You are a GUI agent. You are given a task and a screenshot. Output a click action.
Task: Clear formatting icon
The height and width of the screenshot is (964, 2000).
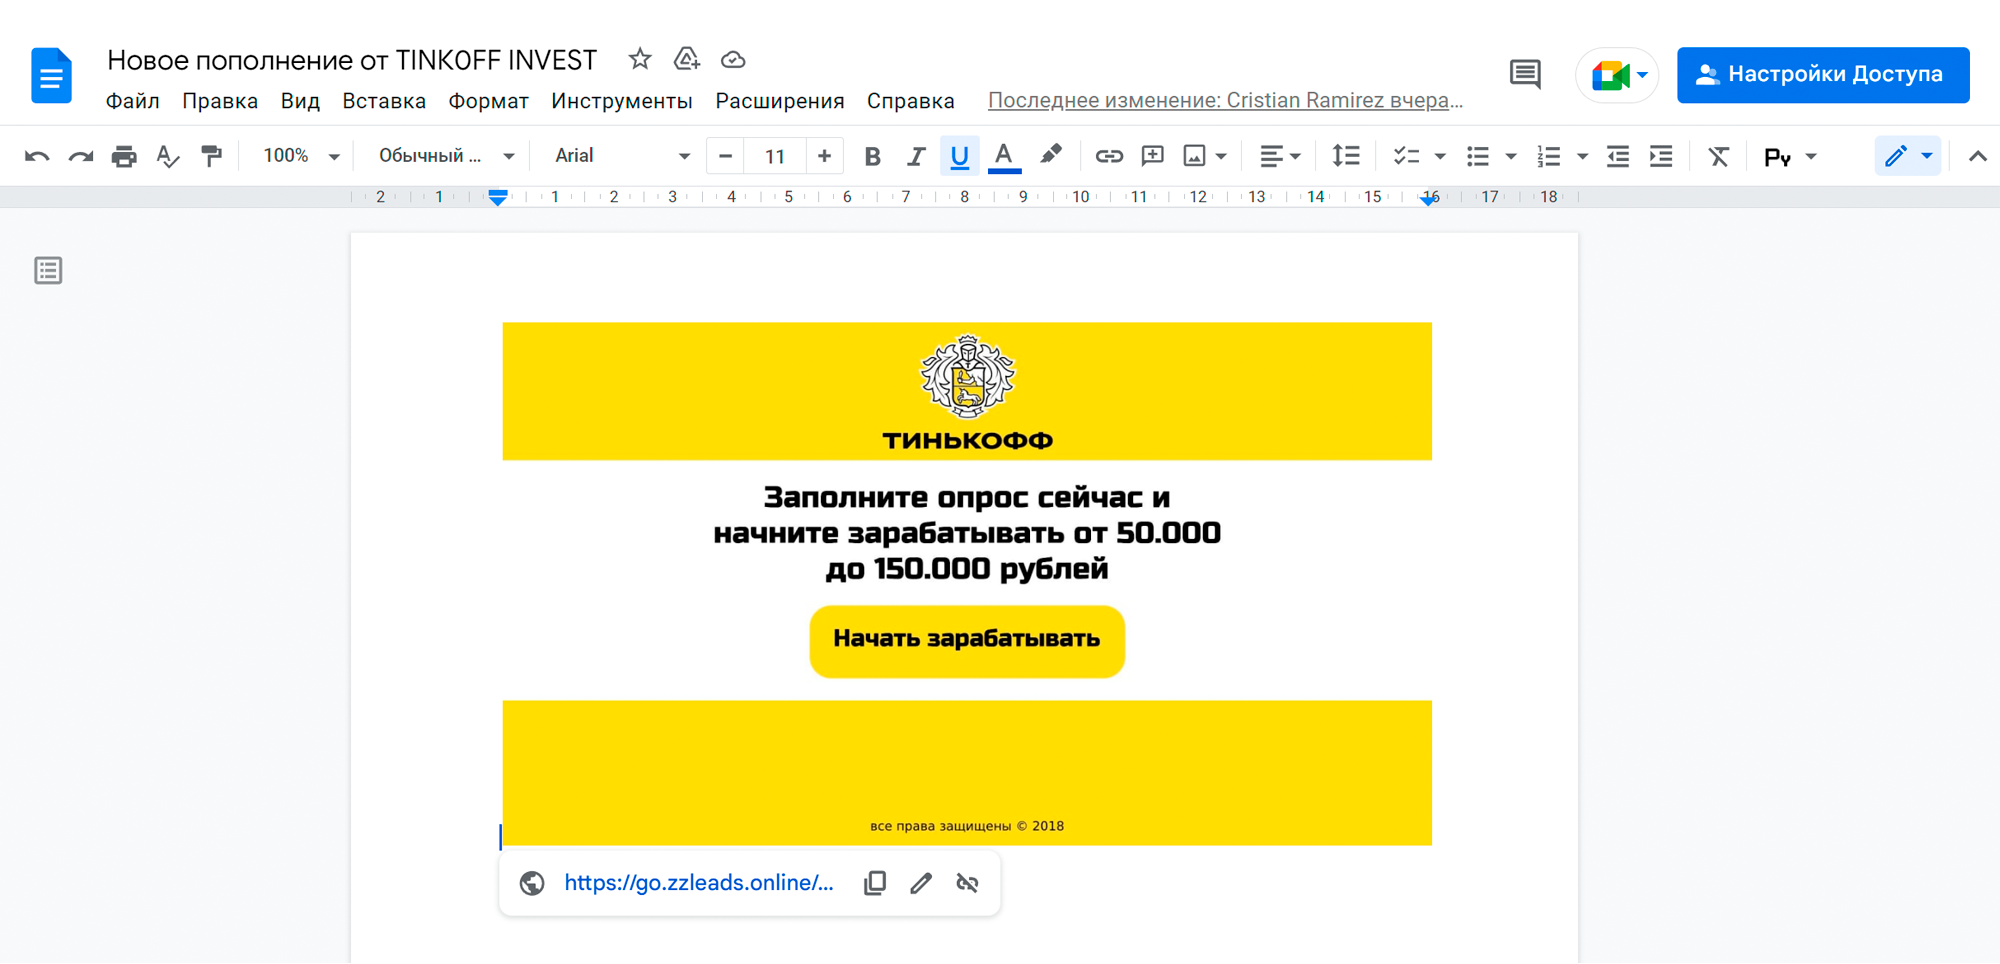[x=1718, y=156]
